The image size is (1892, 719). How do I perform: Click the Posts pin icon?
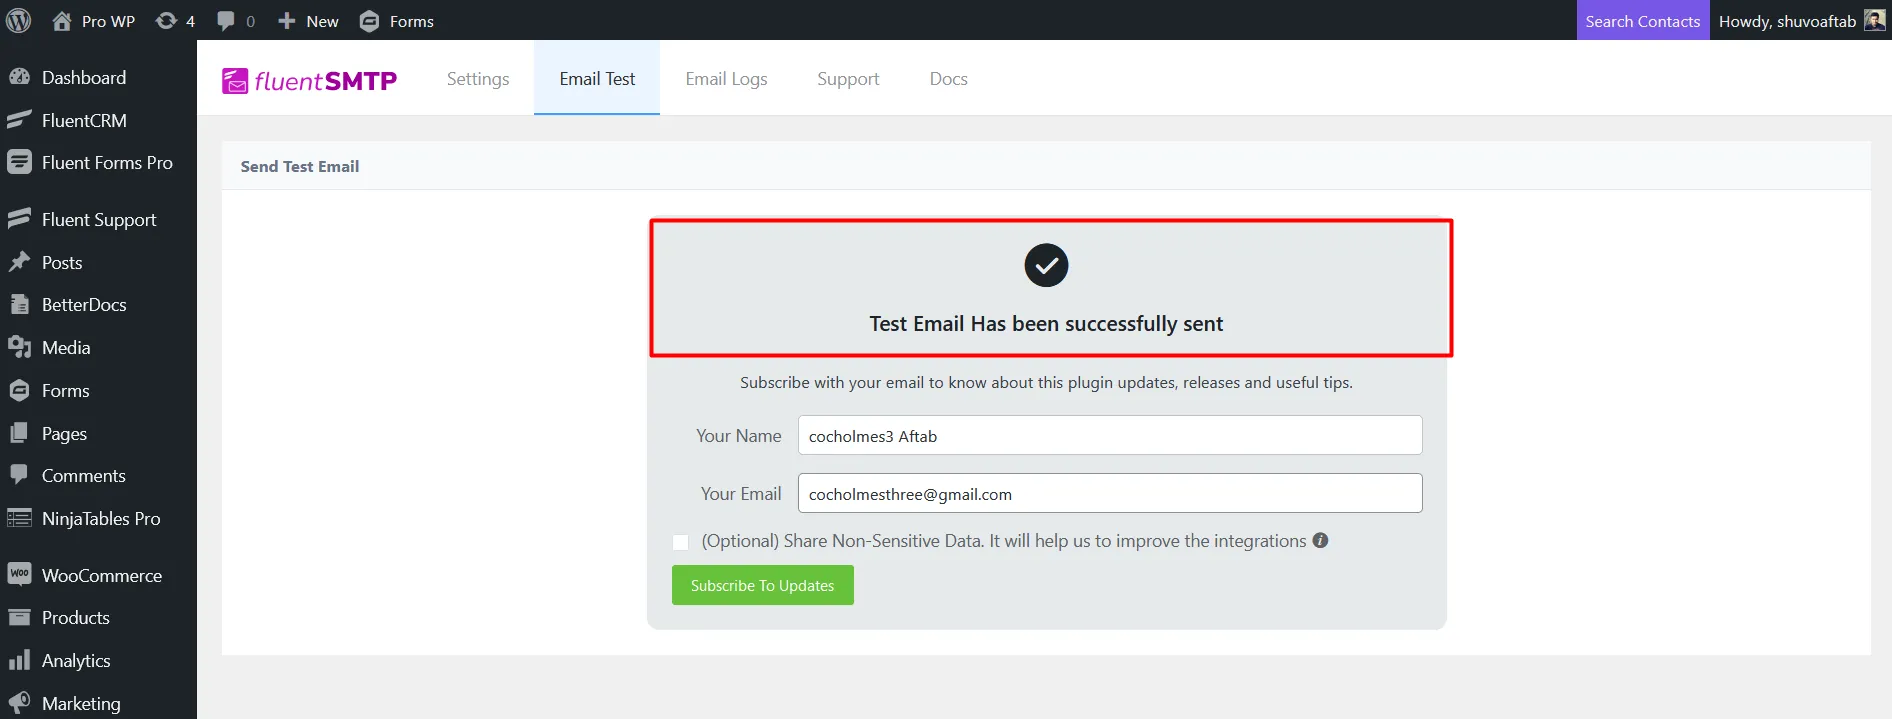[19, 262]
